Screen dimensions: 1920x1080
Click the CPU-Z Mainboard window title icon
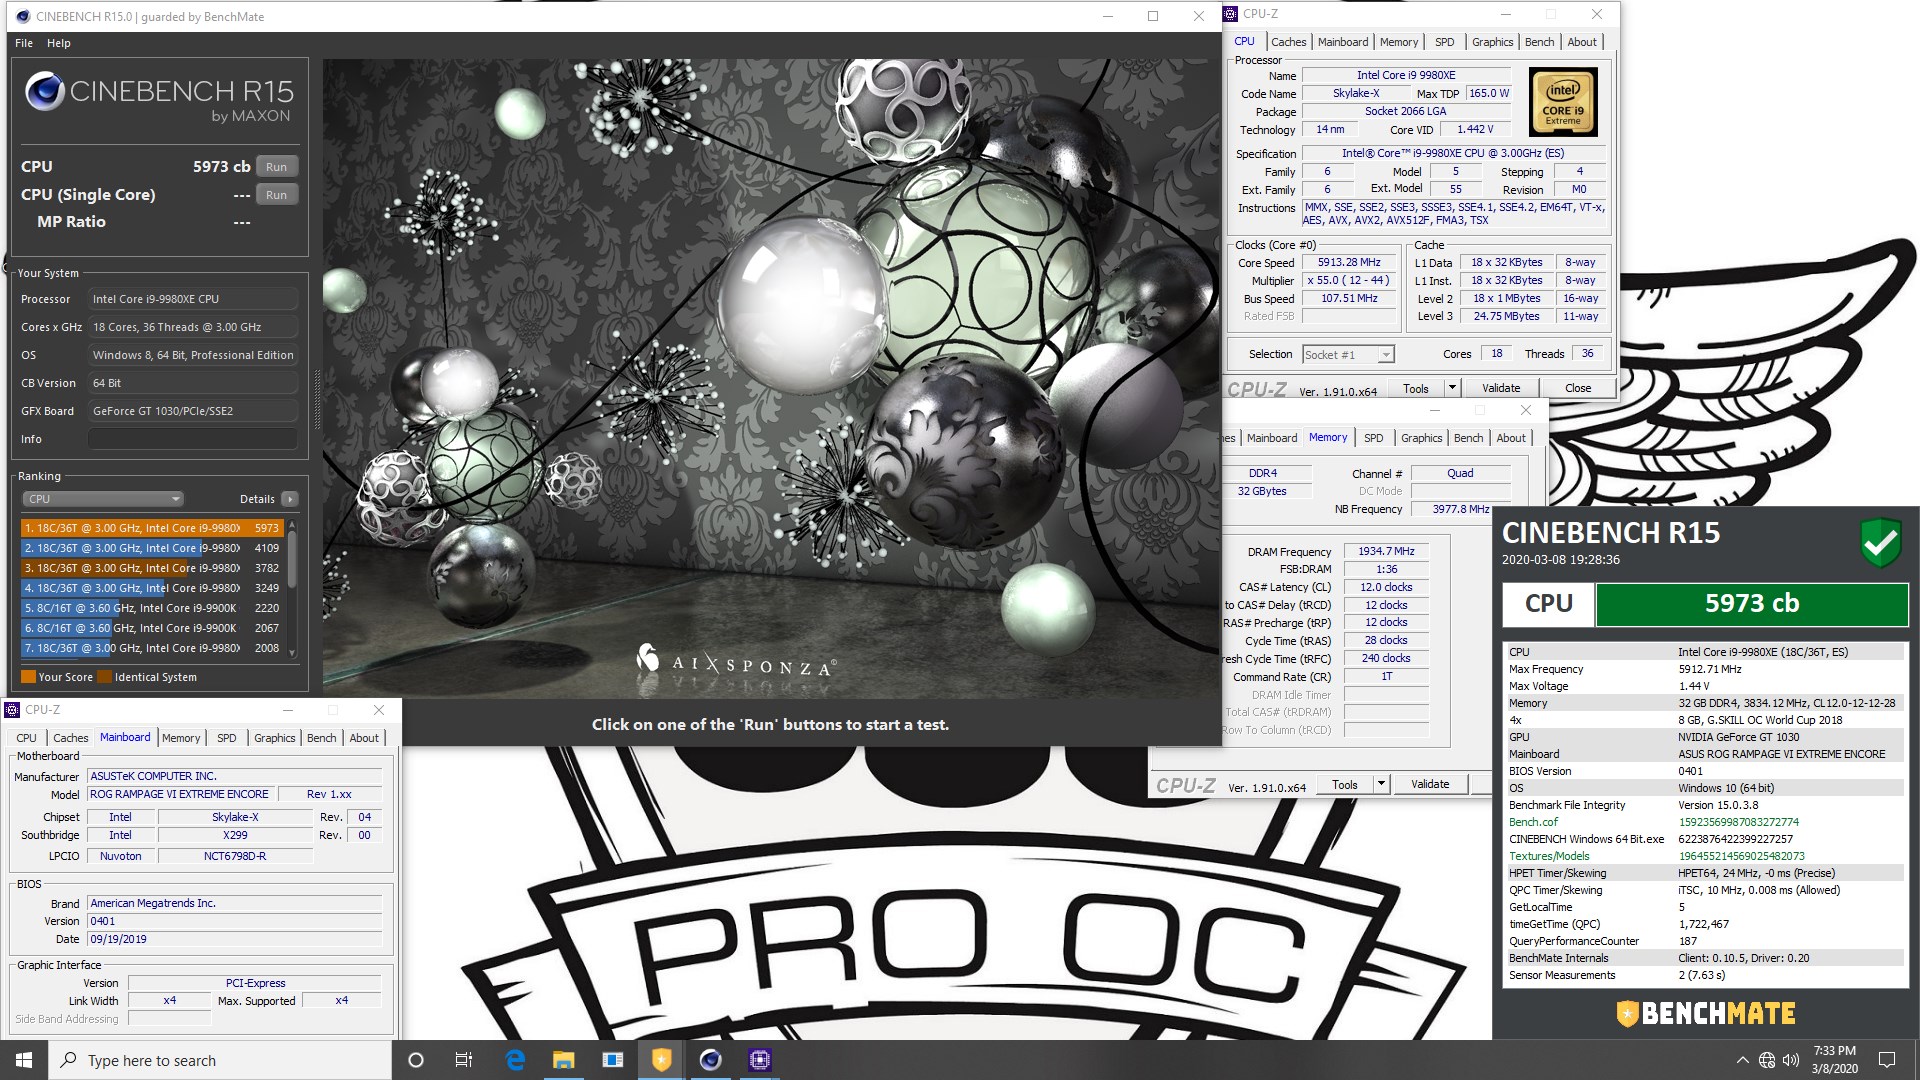click(13, 710)
